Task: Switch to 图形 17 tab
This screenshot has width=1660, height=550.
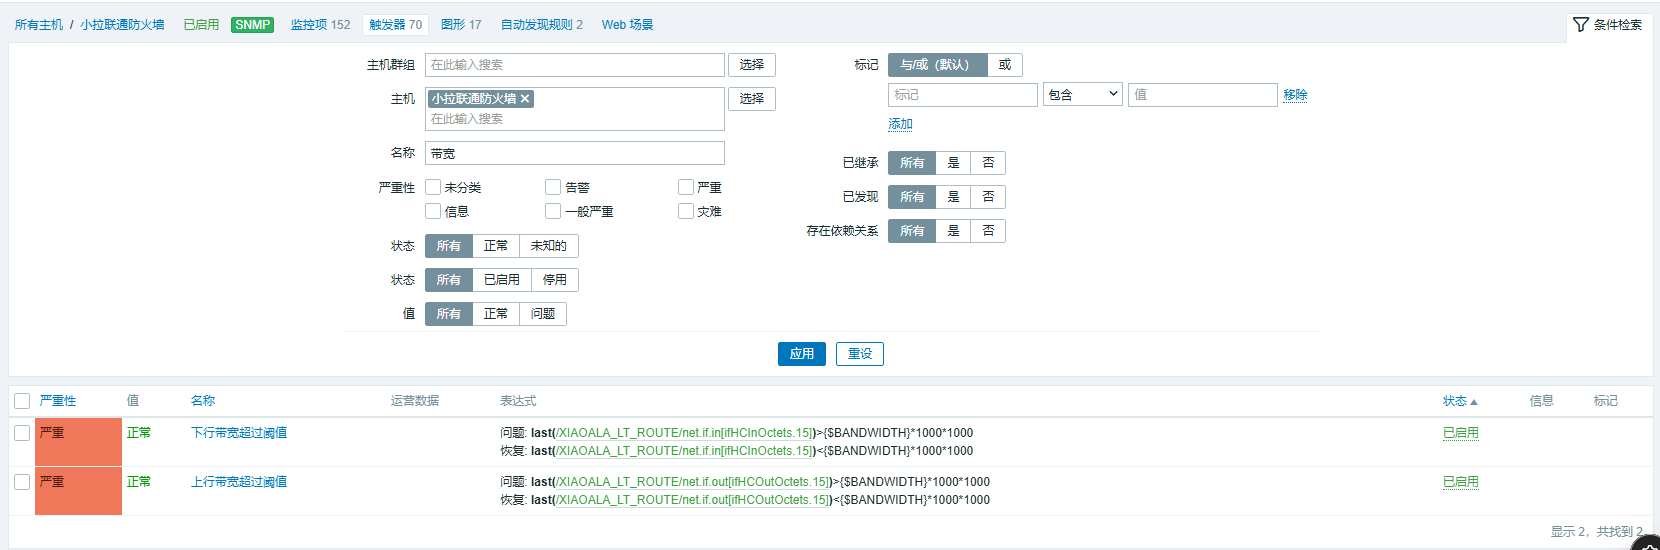Action: tap(461, 25)
